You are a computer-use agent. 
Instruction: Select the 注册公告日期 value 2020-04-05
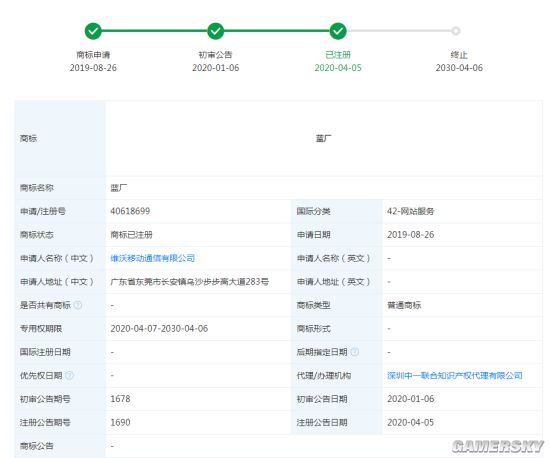pos(411,422)
